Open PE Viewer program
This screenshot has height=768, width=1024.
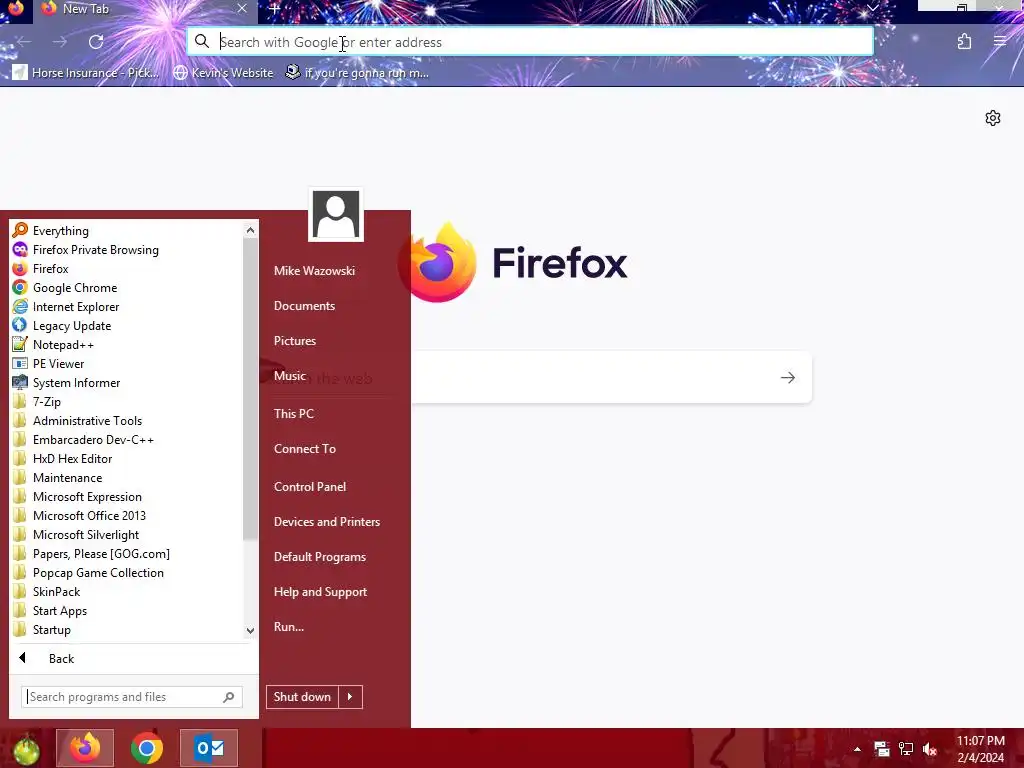(58, 363)
